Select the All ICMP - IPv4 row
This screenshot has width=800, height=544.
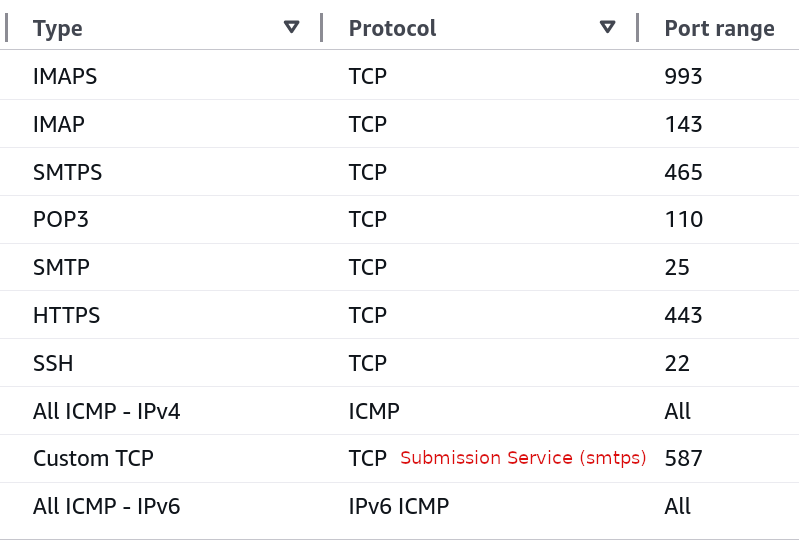pos(106,411)
